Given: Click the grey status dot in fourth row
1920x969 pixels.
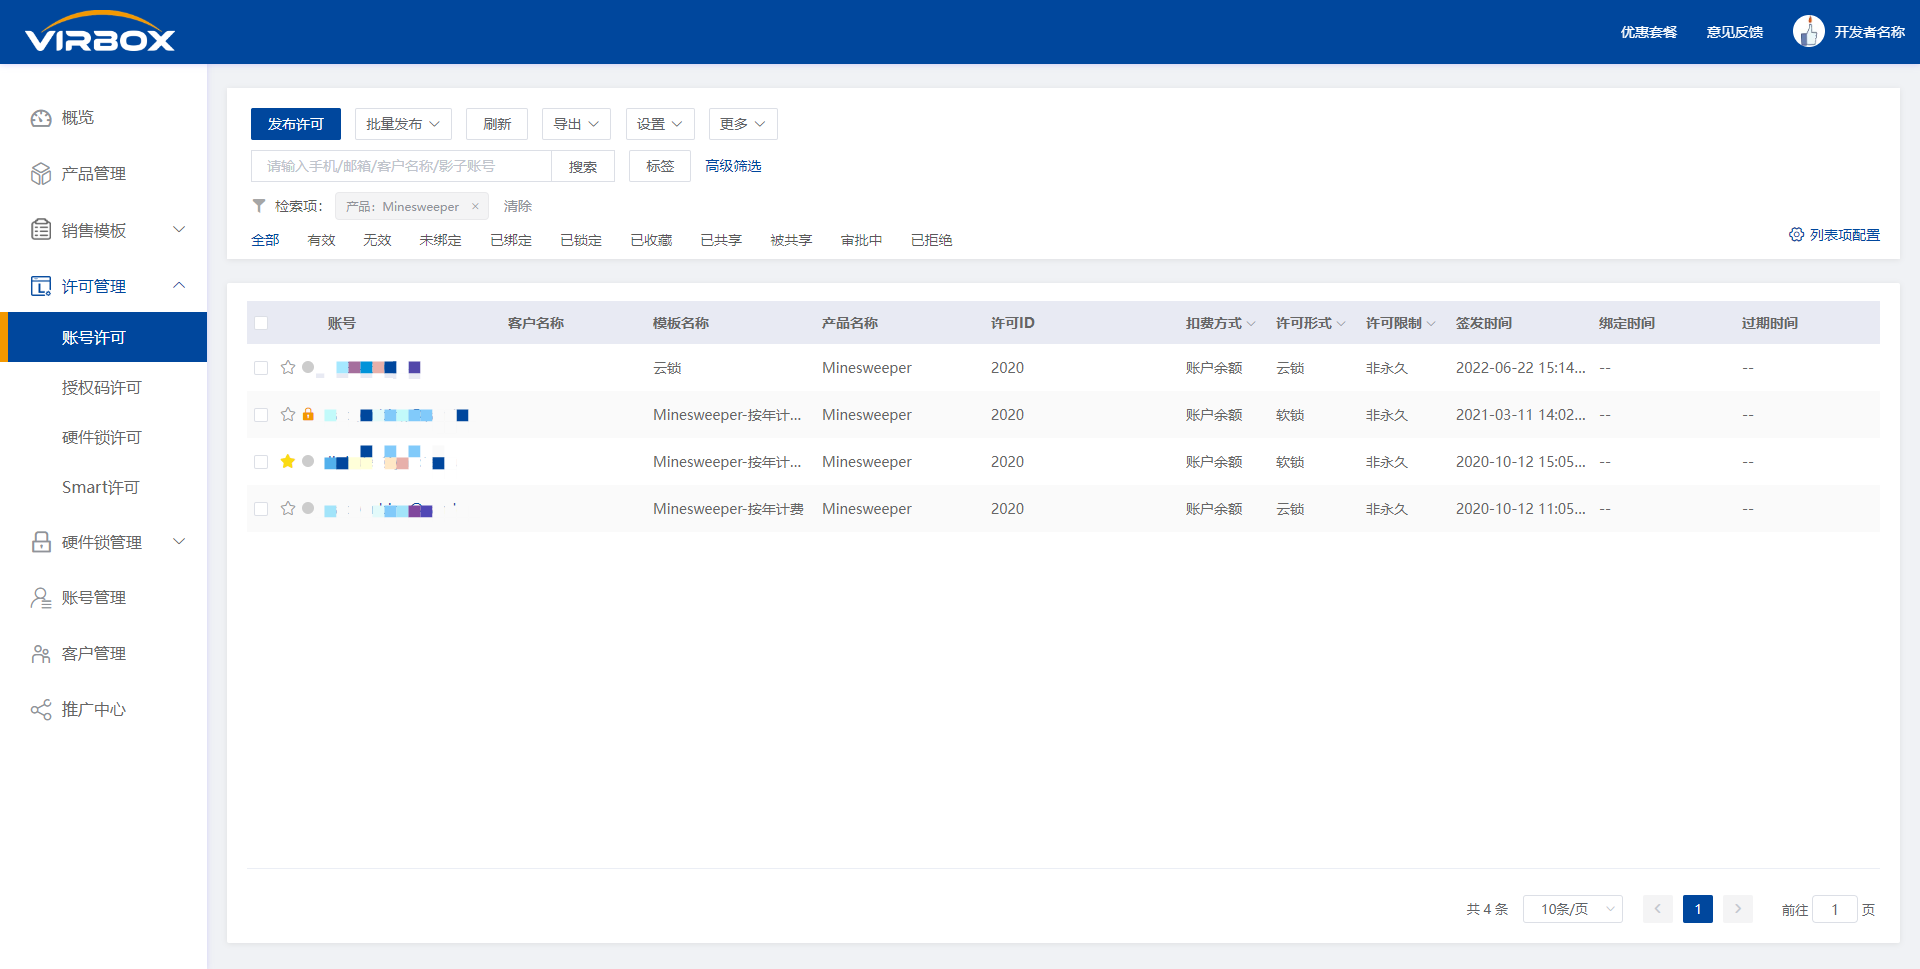Looking at the screenshot, I should 308,508.
